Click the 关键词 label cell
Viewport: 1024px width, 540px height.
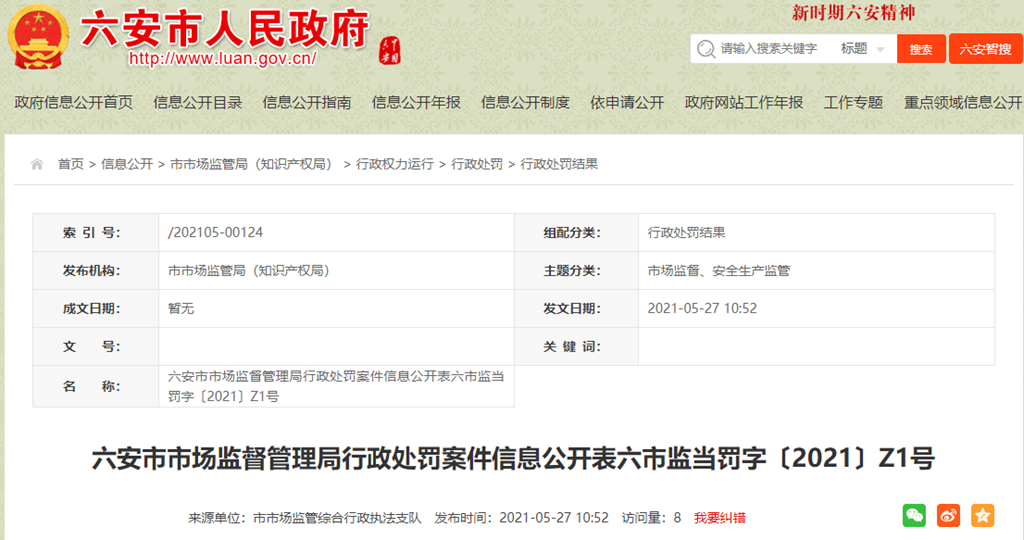click(577, 346)
